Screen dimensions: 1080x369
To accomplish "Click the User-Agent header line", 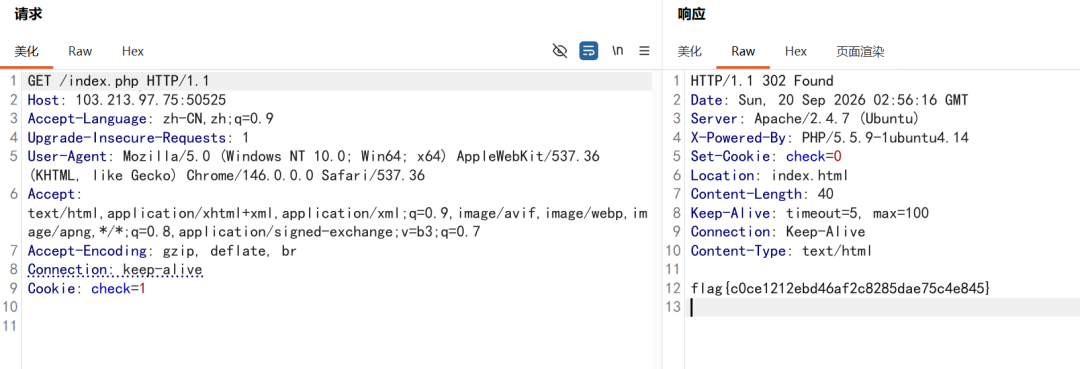I will click(x=313, y=166).
